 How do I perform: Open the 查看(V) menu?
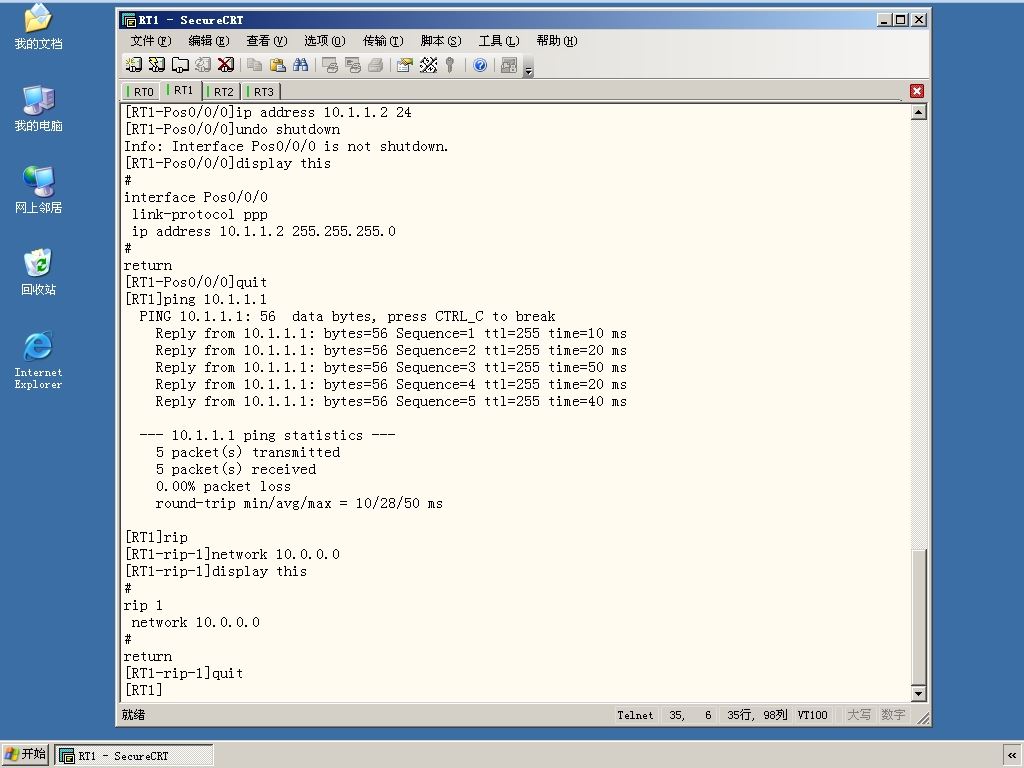point(266,40)
